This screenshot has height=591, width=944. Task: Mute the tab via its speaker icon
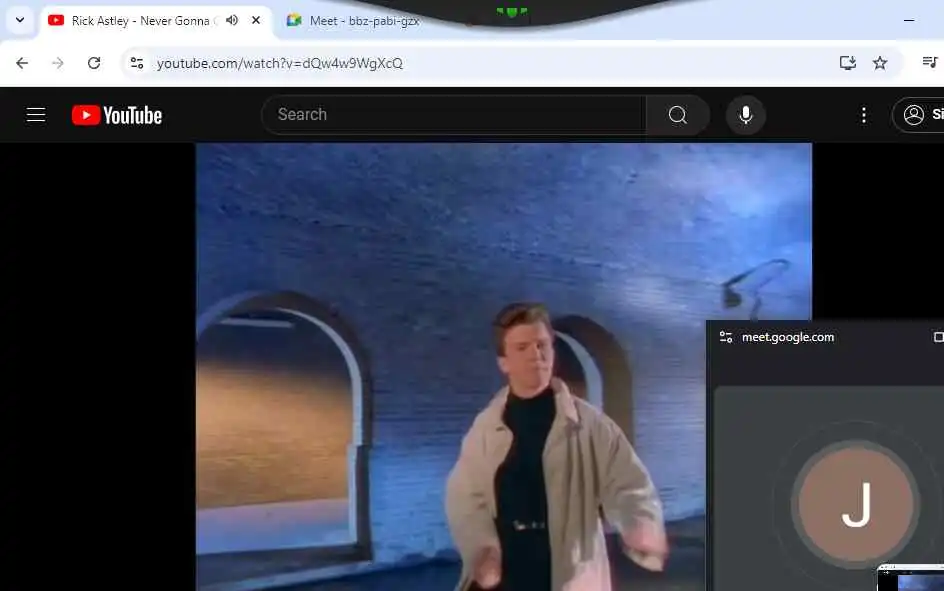pos(232,20)
